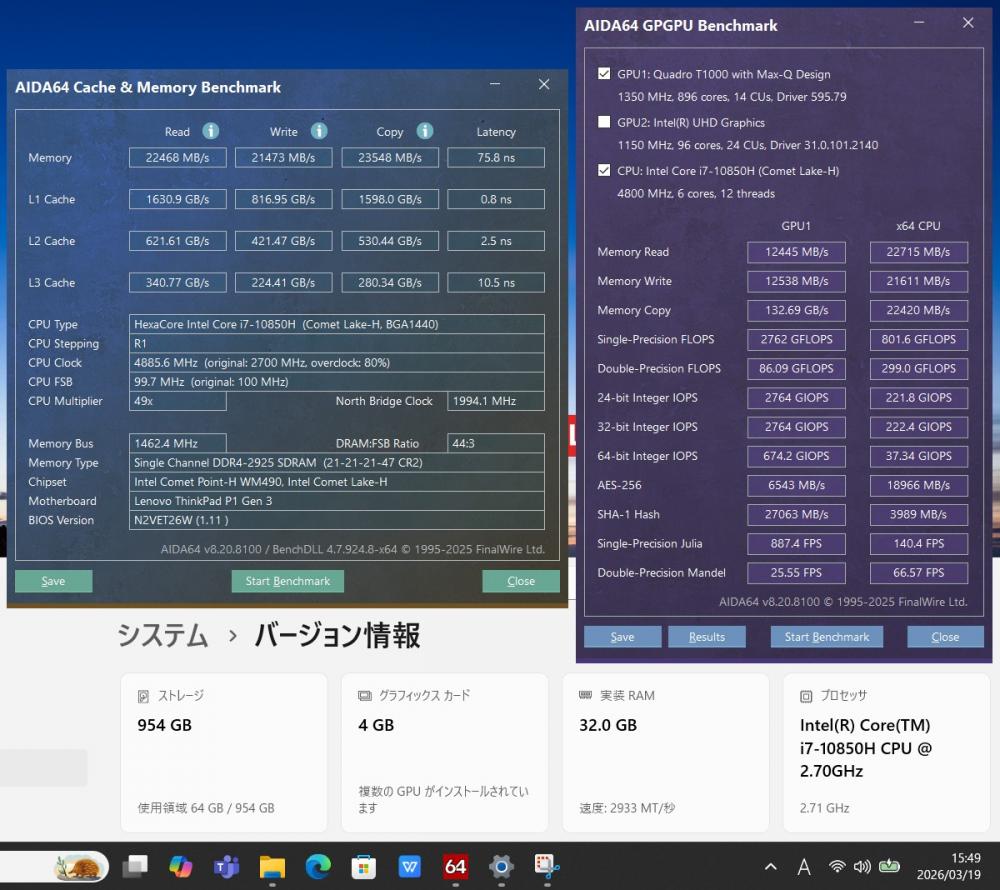Click the Task View taskbar icon
Screen dimensions: 1000x890
click(x=135, y=866)
